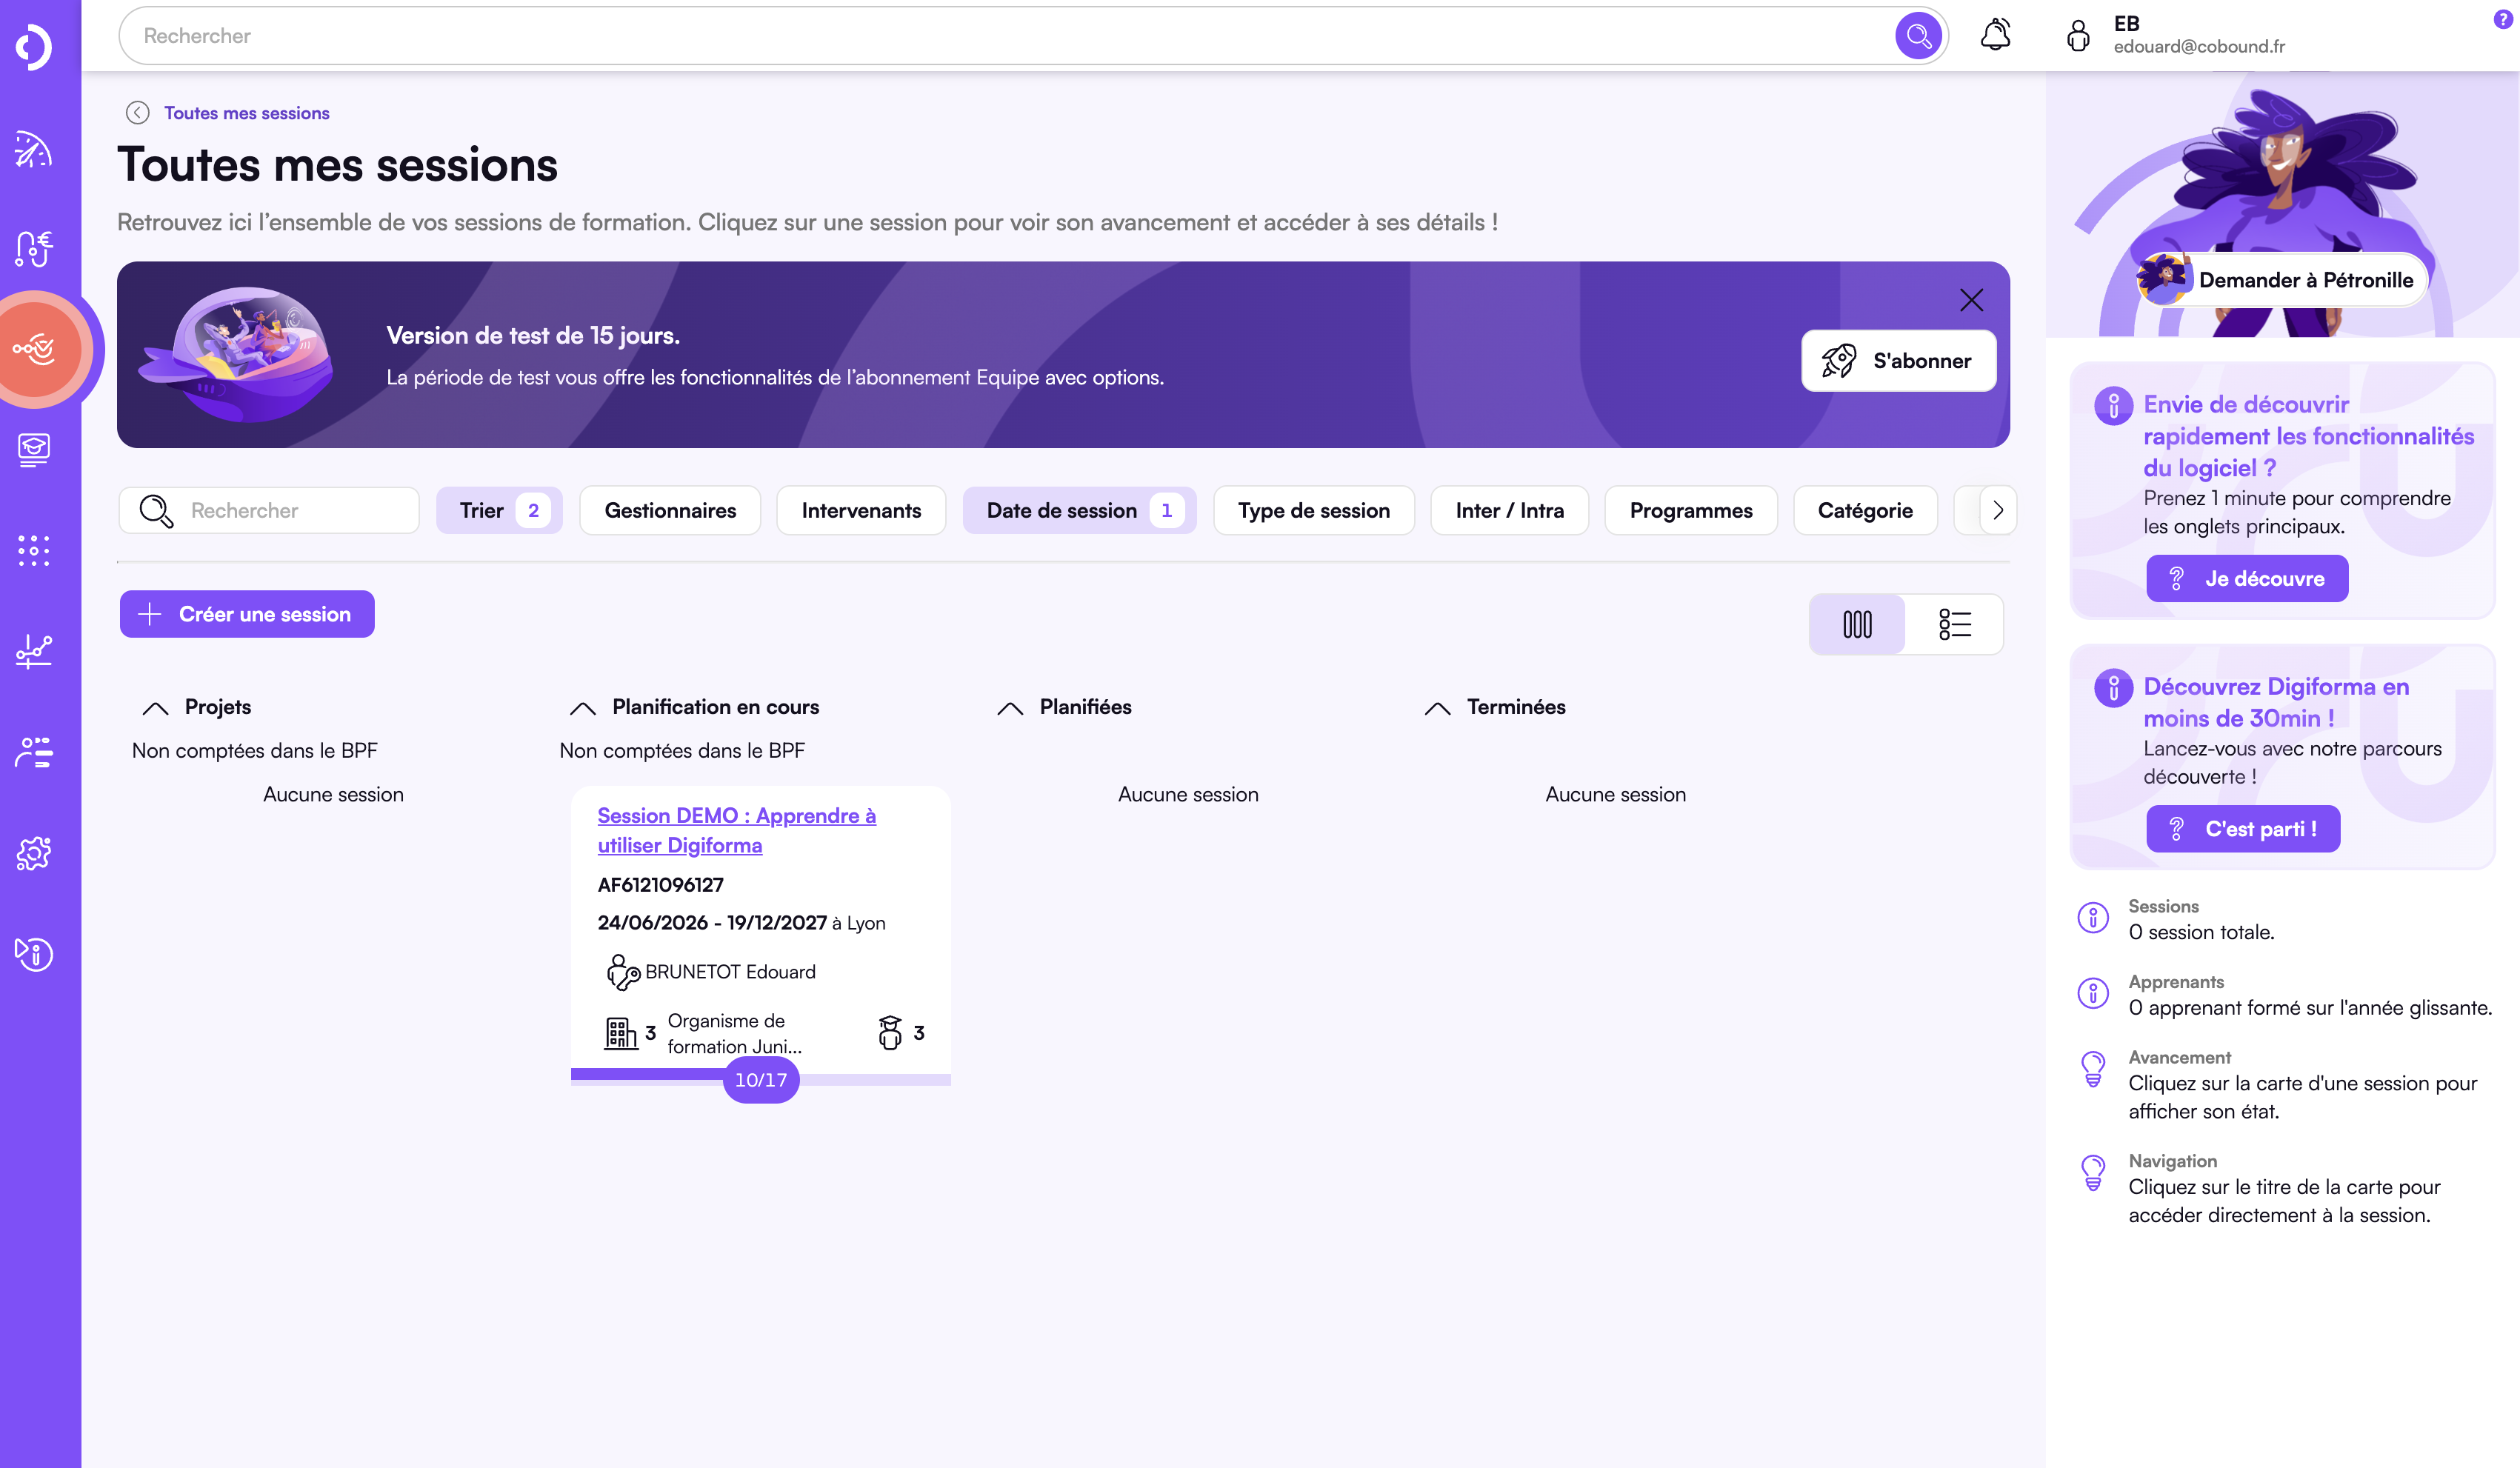The width and height of the screenshot is (2520, 1468).
Task: Click Je découvre button
Action: [2247, 579]
